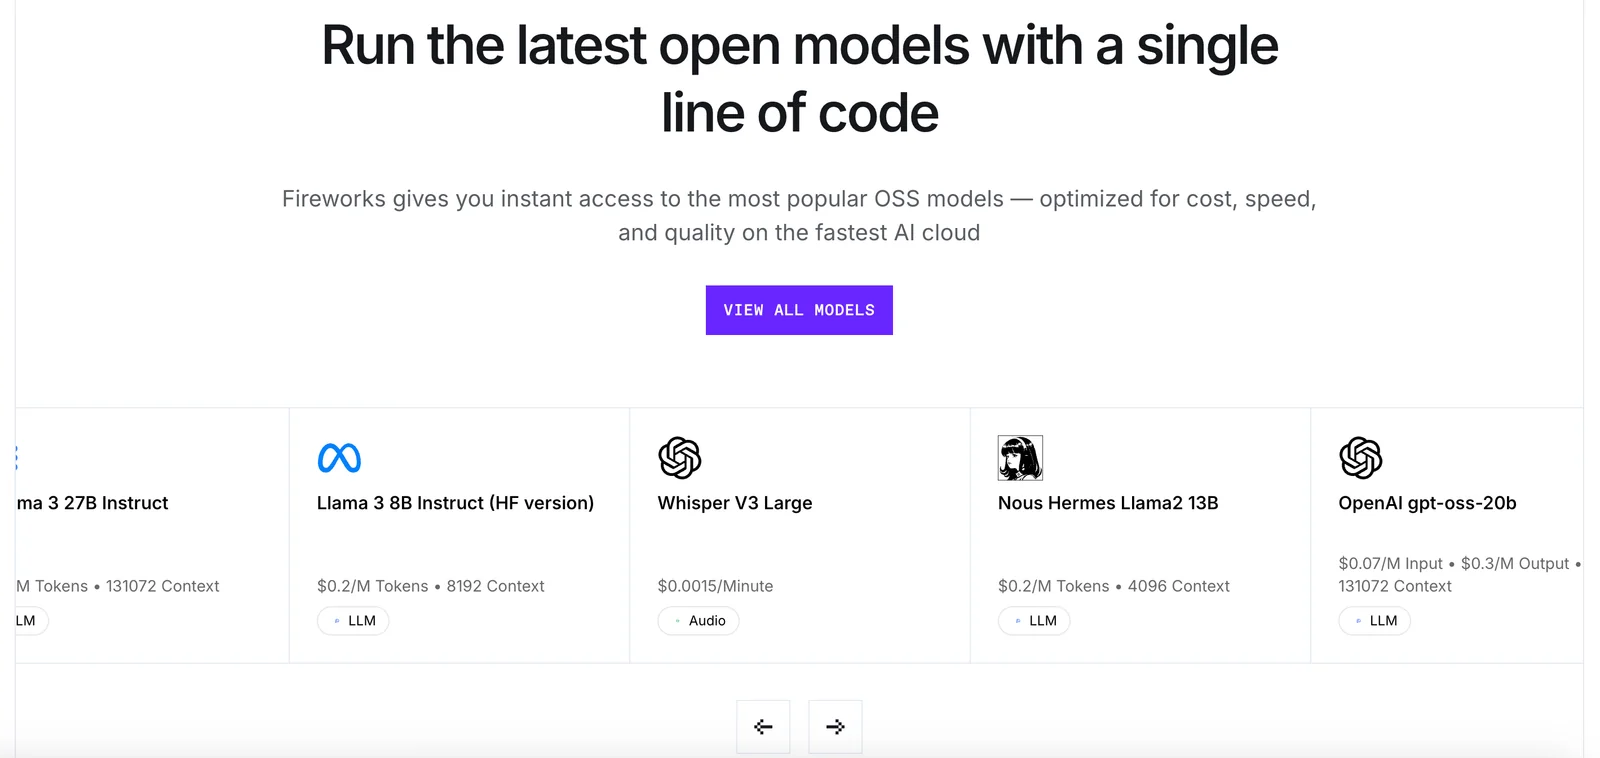Click LLM tag on Nous Hermes card
Screen dimensions: 1600x758
point(1034,621)
